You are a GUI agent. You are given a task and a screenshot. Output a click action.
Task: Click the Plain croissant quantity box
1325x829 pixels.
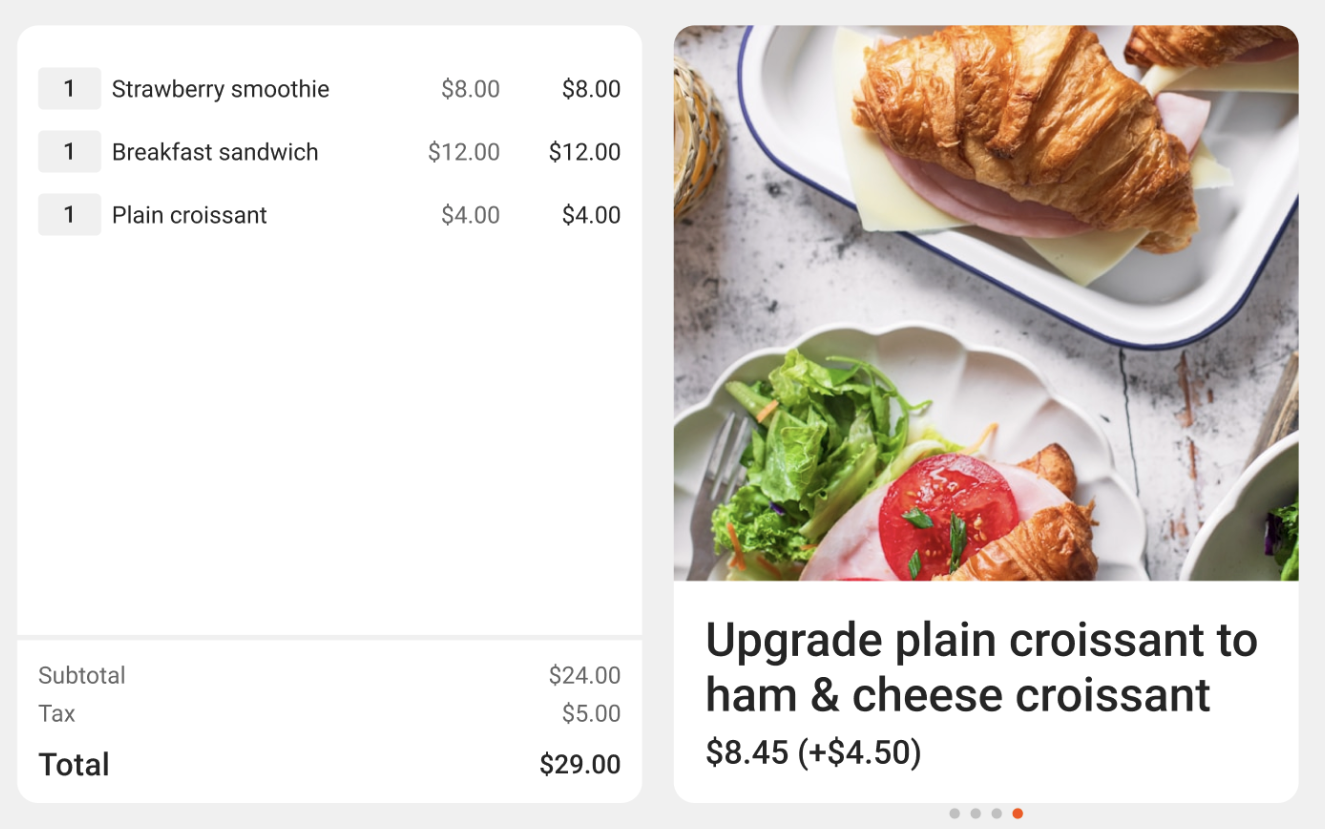pos(69,215)
